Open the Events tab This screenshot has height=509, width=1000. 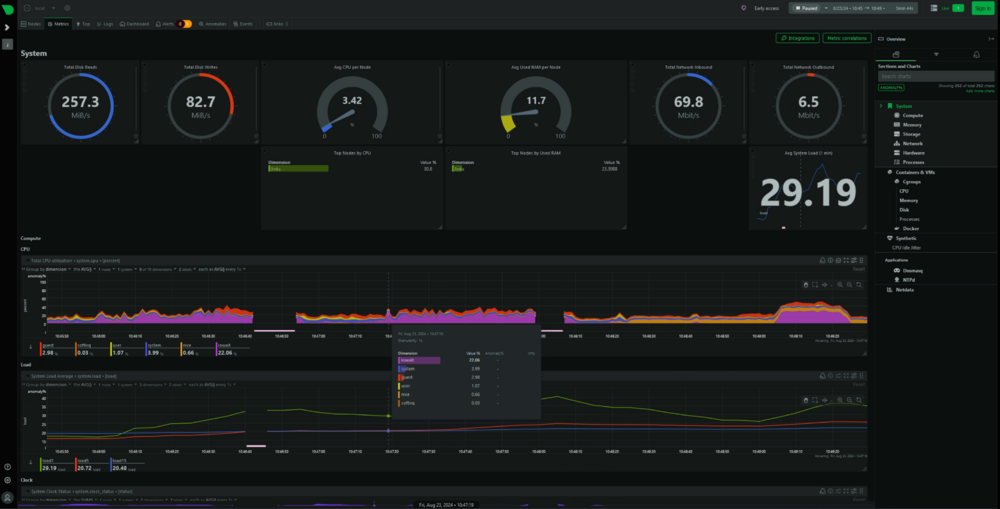[x=243, y=24]
